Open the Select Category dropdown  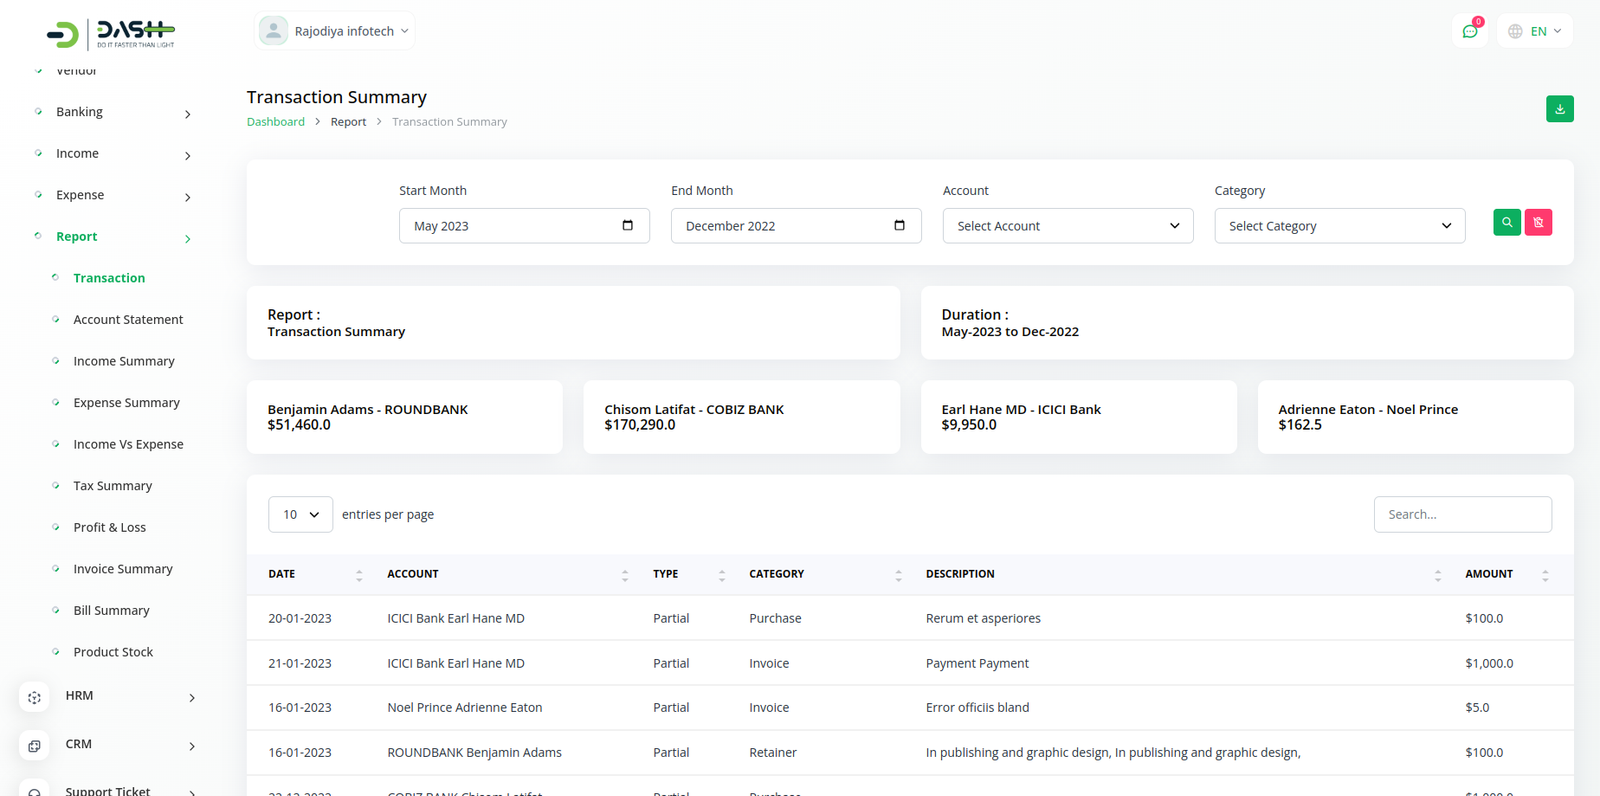tap(1339, 226)
